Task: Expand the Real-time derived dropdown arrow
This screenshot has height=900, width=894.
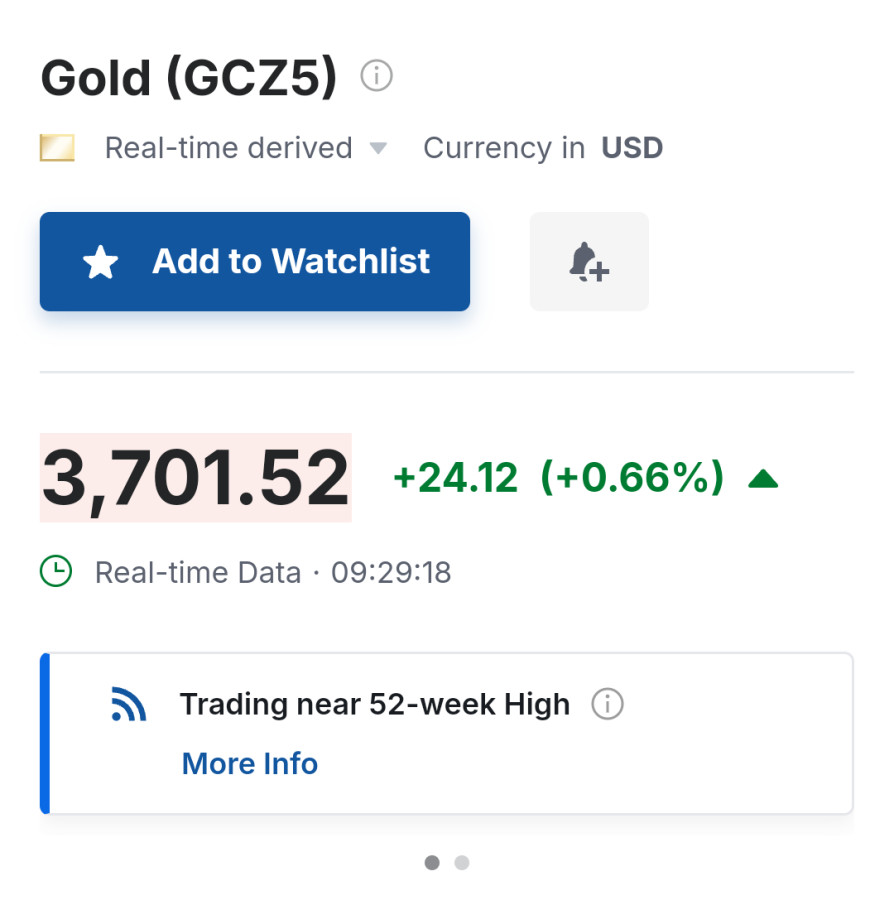Action: click(x=378, y=148)
